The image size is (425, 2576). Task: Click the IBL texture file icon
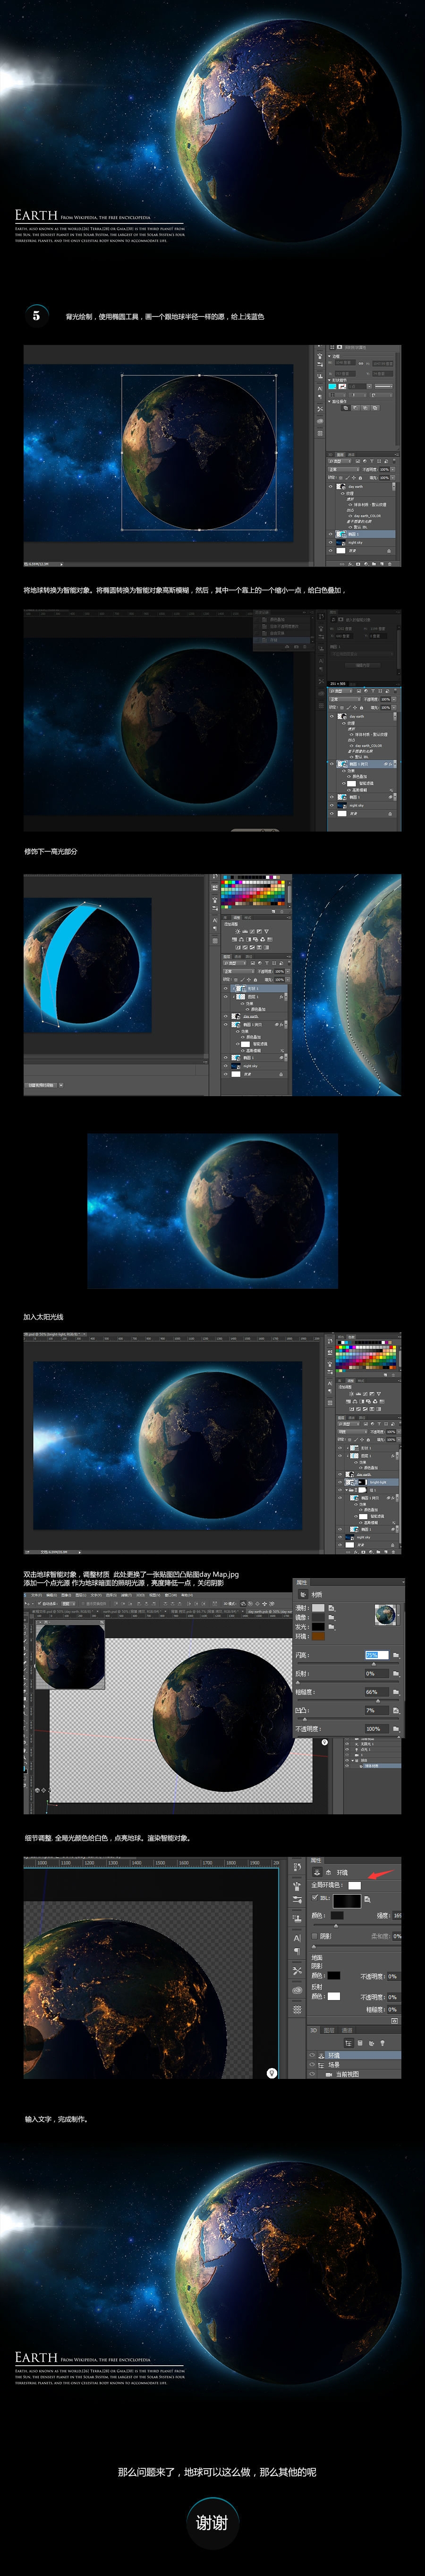367,1899
